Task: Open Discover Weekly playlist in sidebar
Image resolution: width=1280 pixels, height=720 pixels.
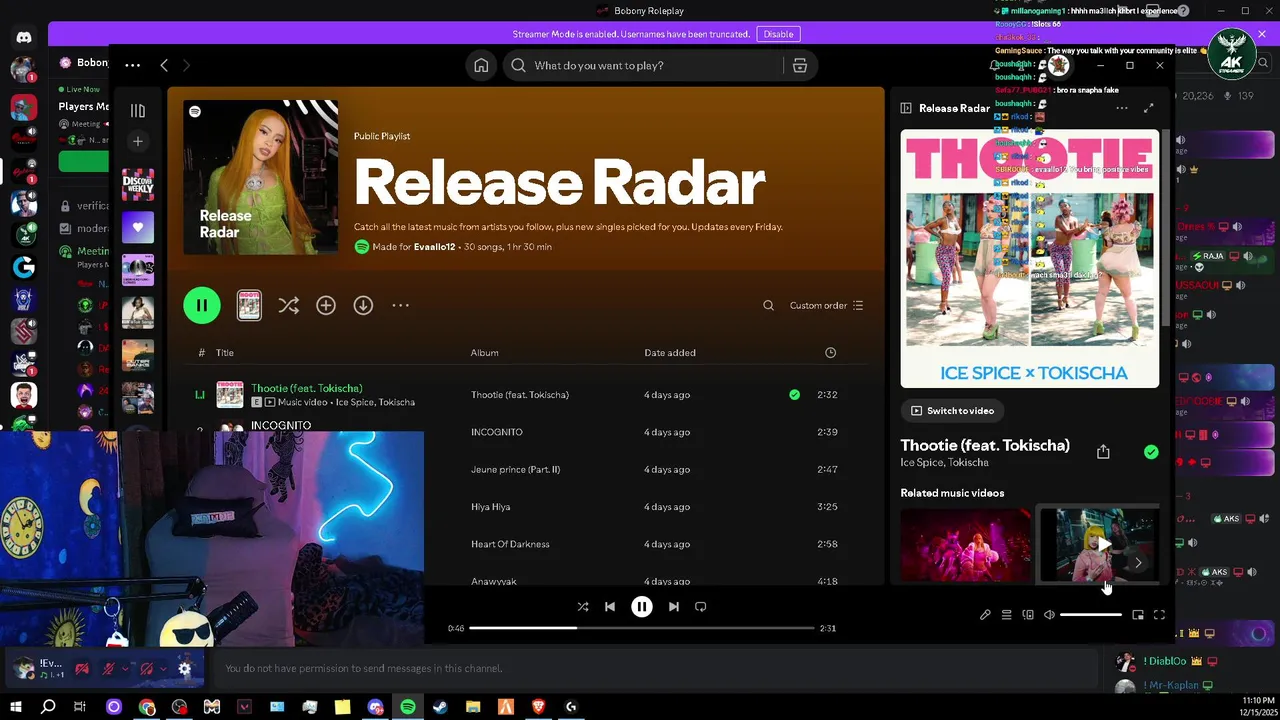Action: click(138, 184)
